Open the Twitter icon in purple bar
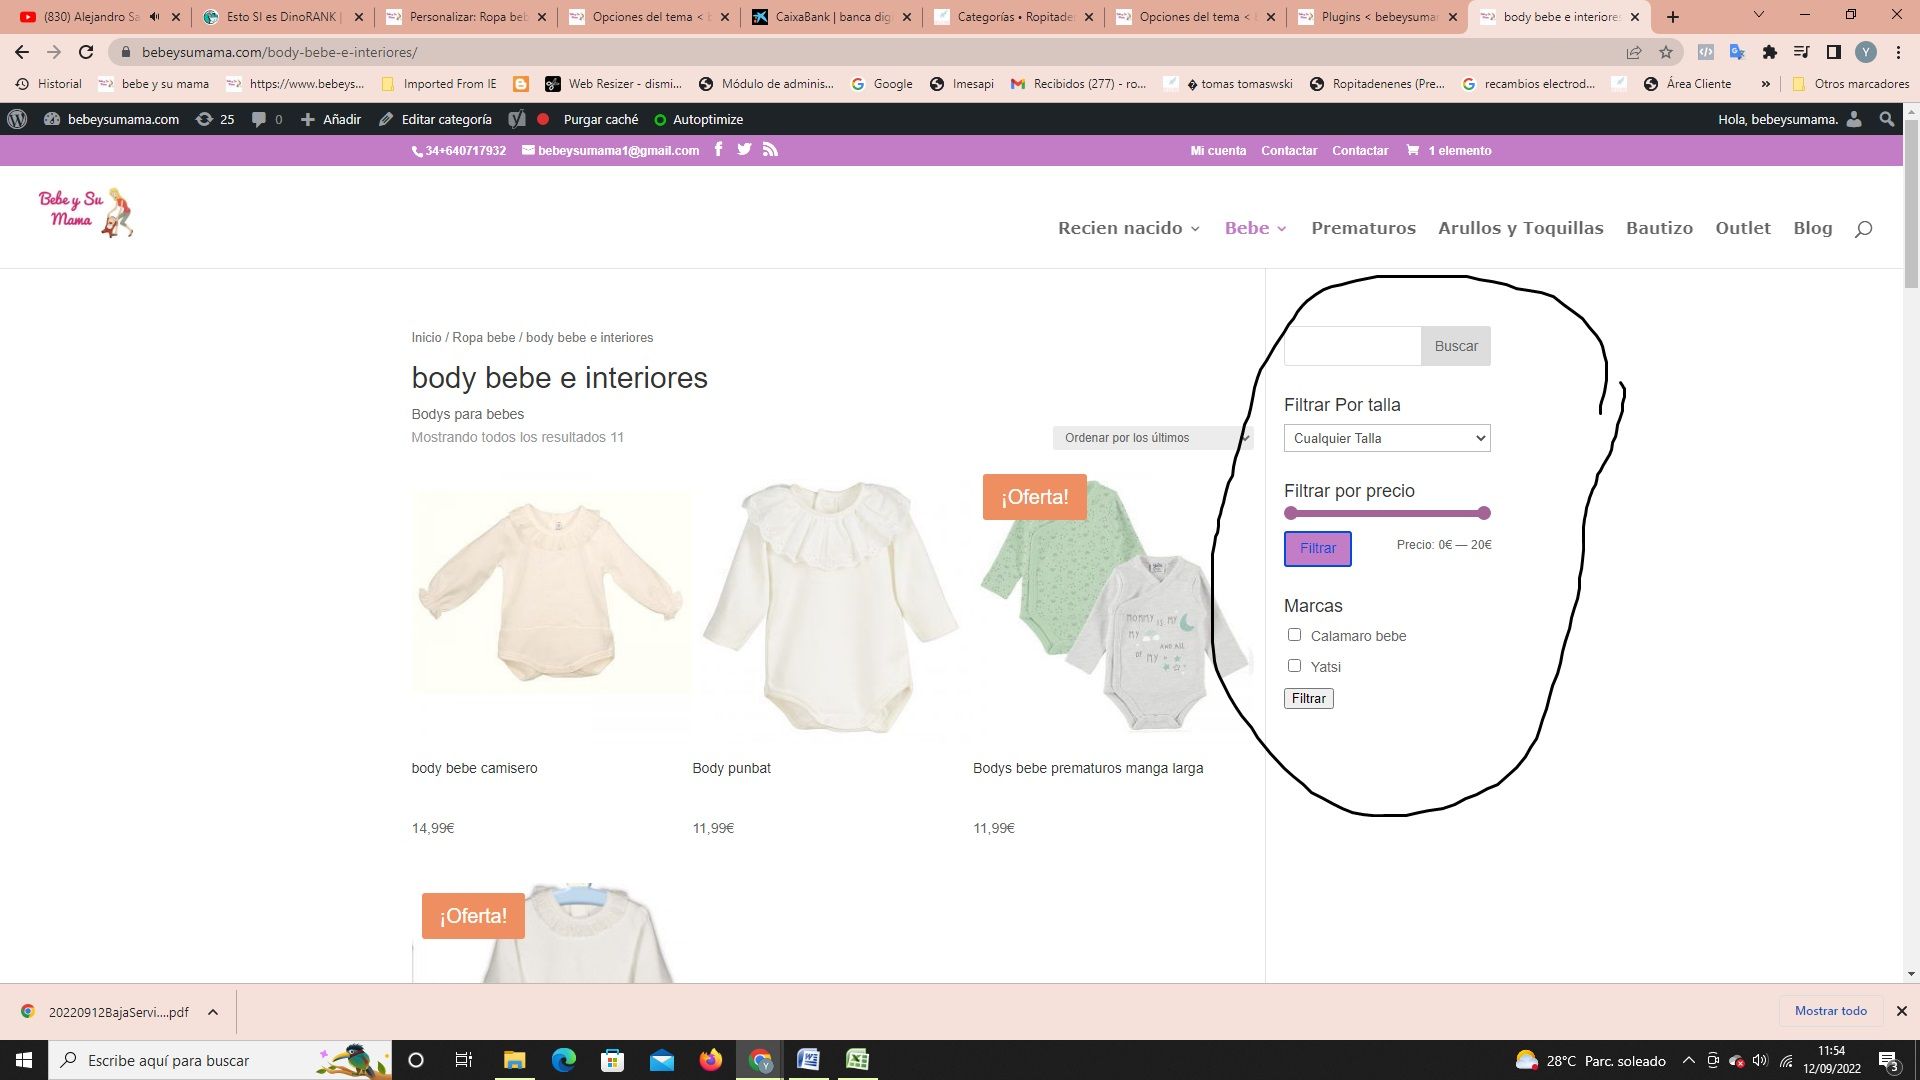Screen dimensions: 1920x1080 coord(744,149)
